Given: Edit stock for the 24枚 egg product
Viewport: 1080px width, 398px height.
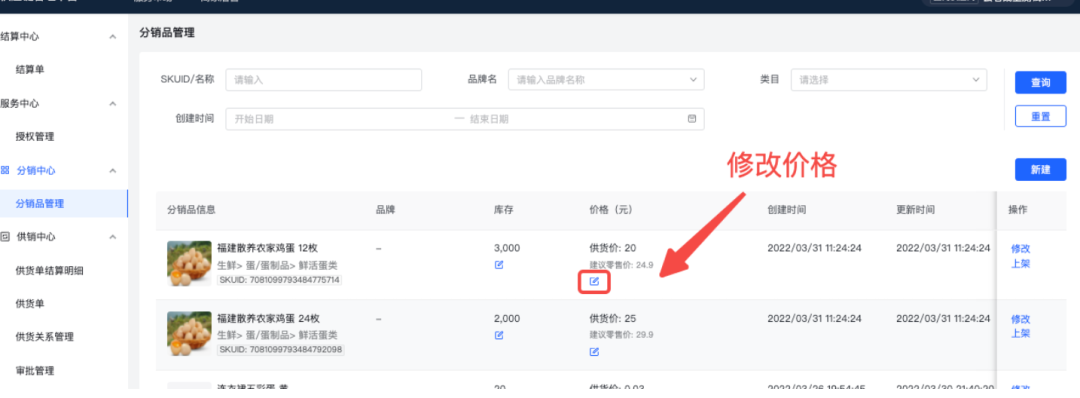Looking at the screenshot, I should (499, 335).
